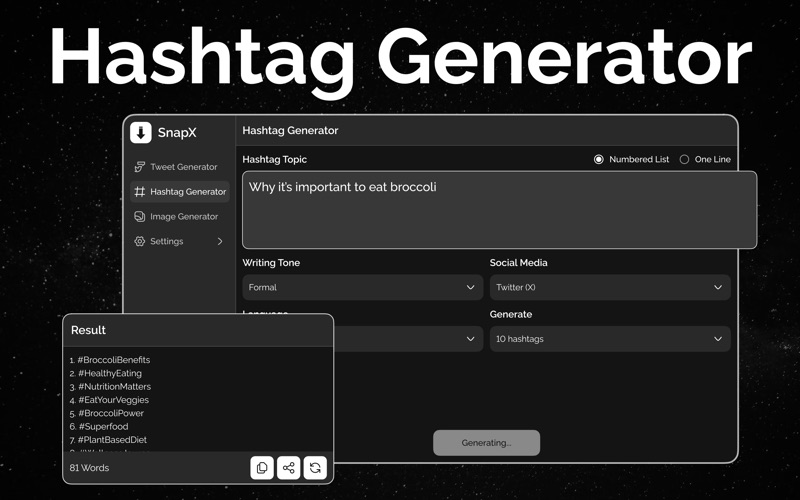Open the Language dropdown chevron
Viewport: 800px width, 500px height.
pyautogui.click(x=470, y=339)
